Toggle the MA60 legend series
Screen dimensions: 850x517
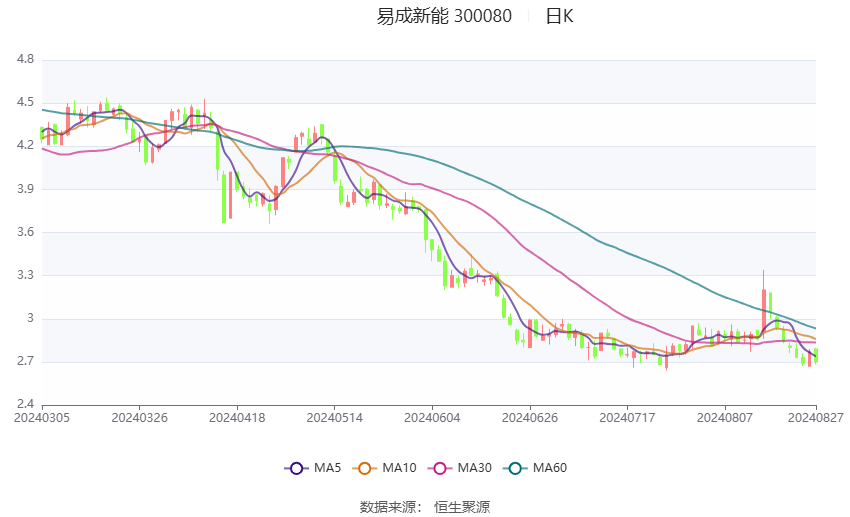535,468
